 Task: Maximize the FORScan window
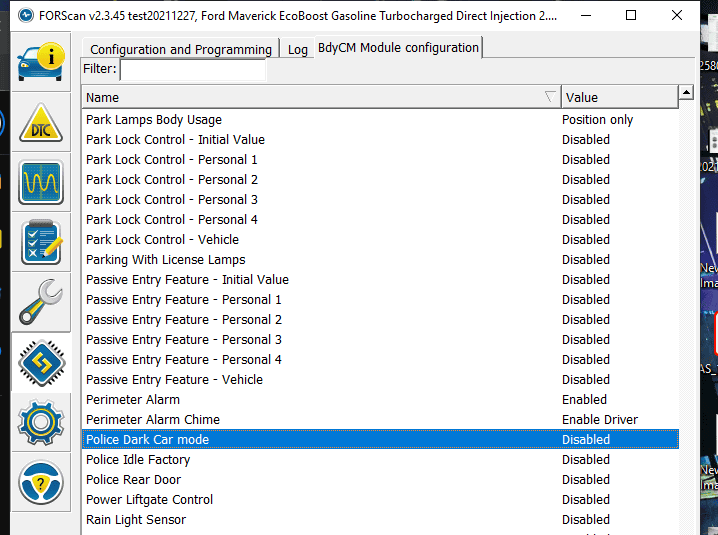tap(631, 15)
